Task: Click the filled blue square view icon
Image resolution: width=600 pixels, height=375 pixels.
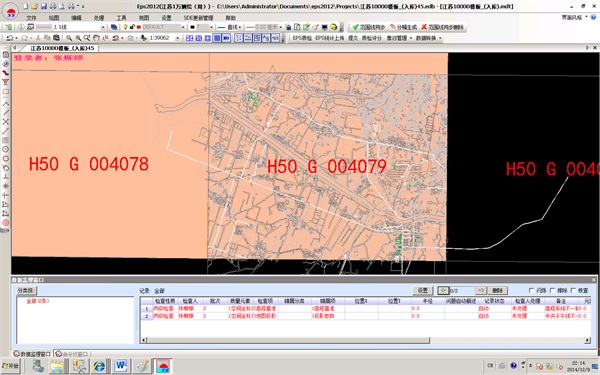Action: (217, 38)
